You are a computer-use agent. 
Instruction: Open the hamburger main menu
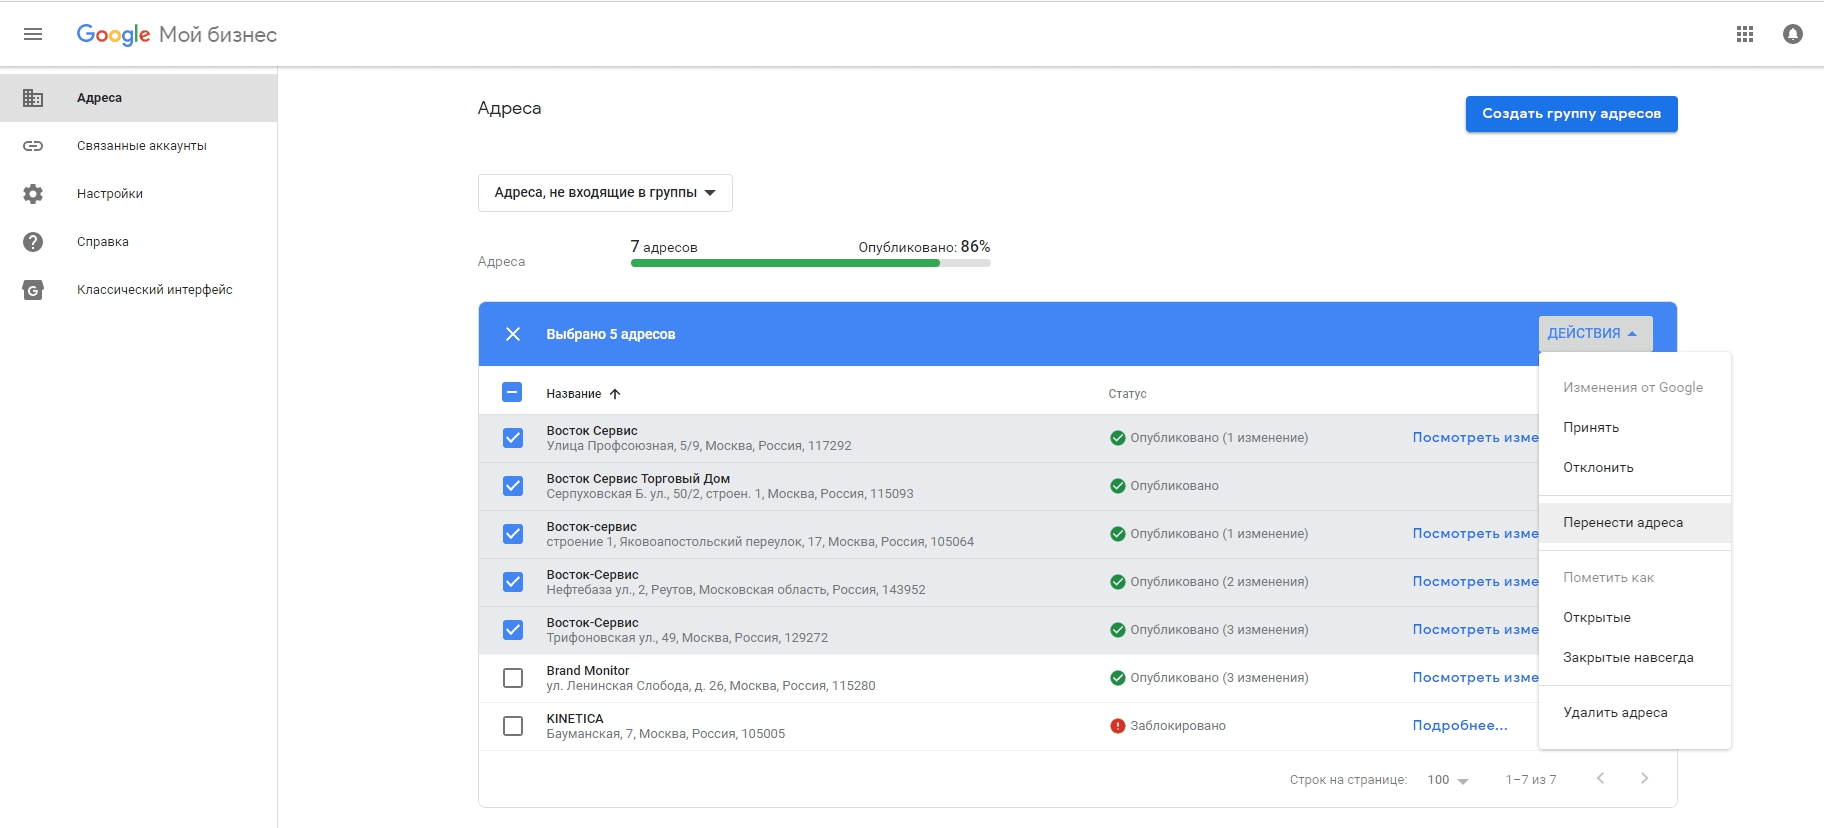coord(33,34)
